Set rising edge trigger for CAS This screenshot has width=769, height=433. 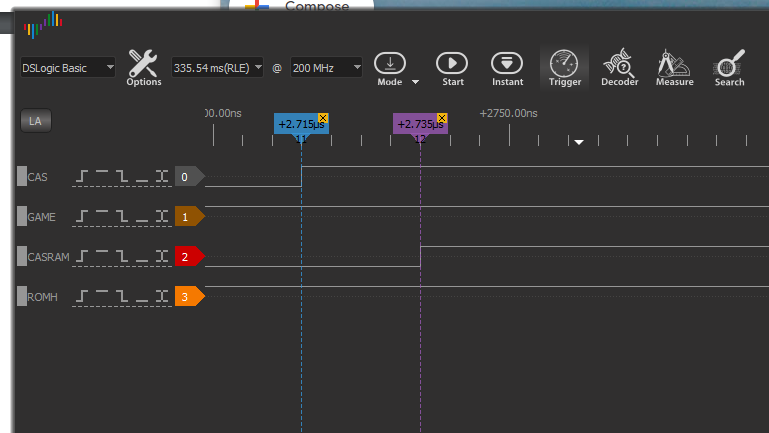82,176
